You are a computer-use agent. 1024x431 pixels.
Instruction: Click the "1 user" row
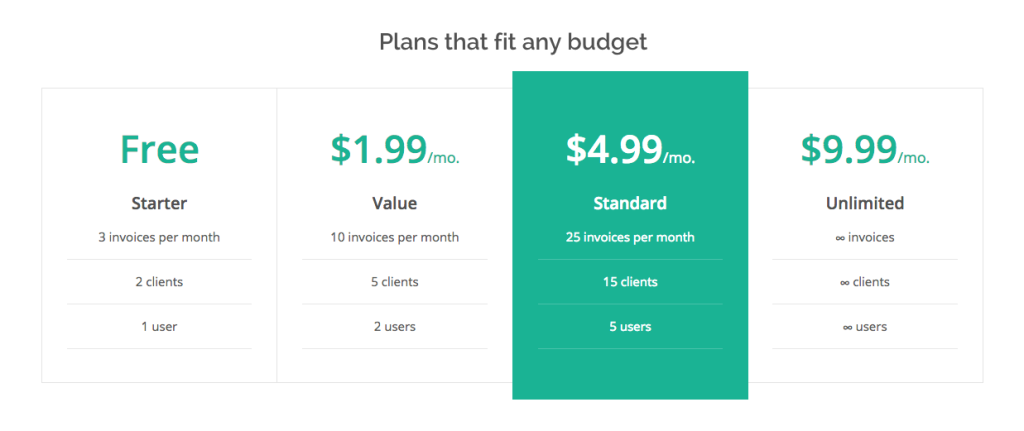[159, 327]
